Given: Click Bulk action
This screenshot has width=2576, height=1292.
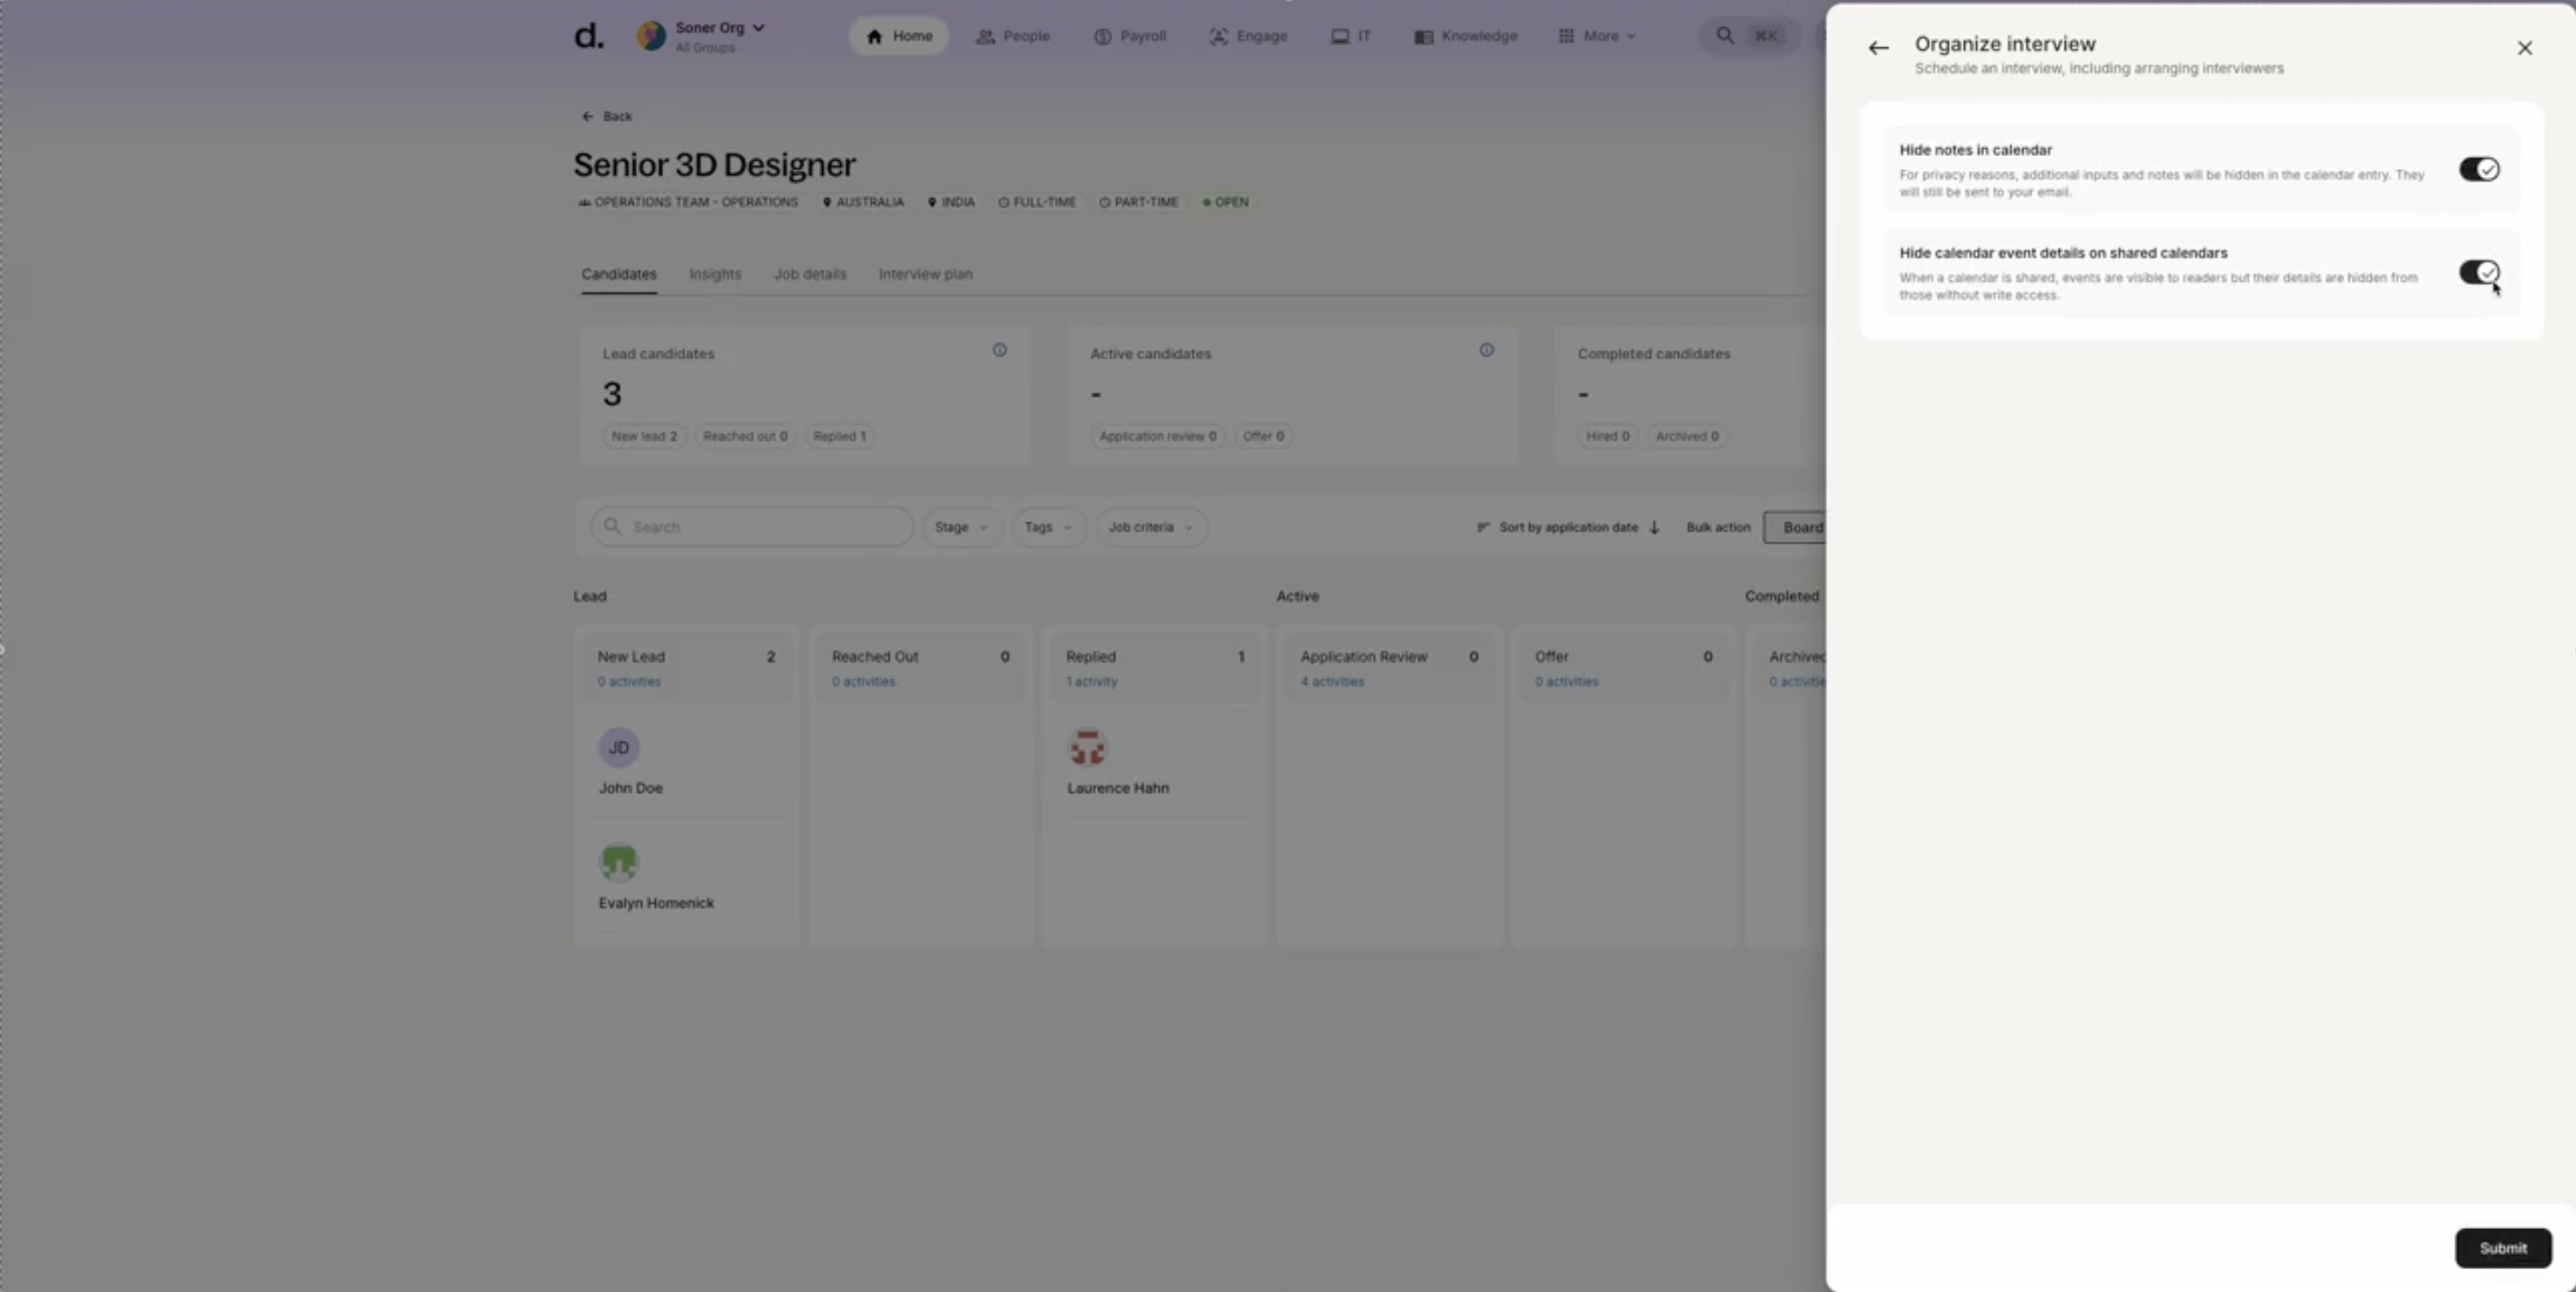Looking at the screenshot, I should pyautogui.click(x=1718, y=527).
